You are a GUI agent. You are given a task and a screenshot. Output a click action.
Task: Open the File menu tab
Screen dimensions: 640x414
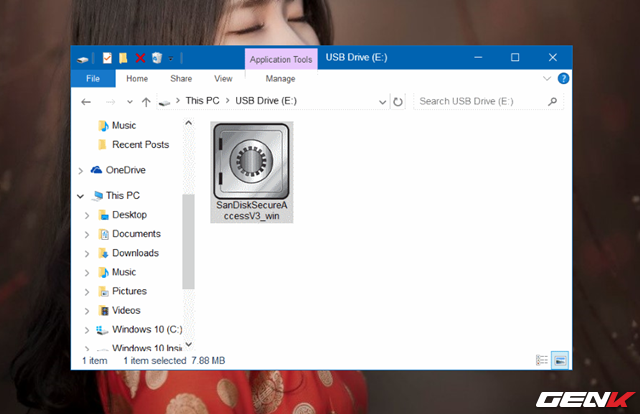tap(93, 78)
